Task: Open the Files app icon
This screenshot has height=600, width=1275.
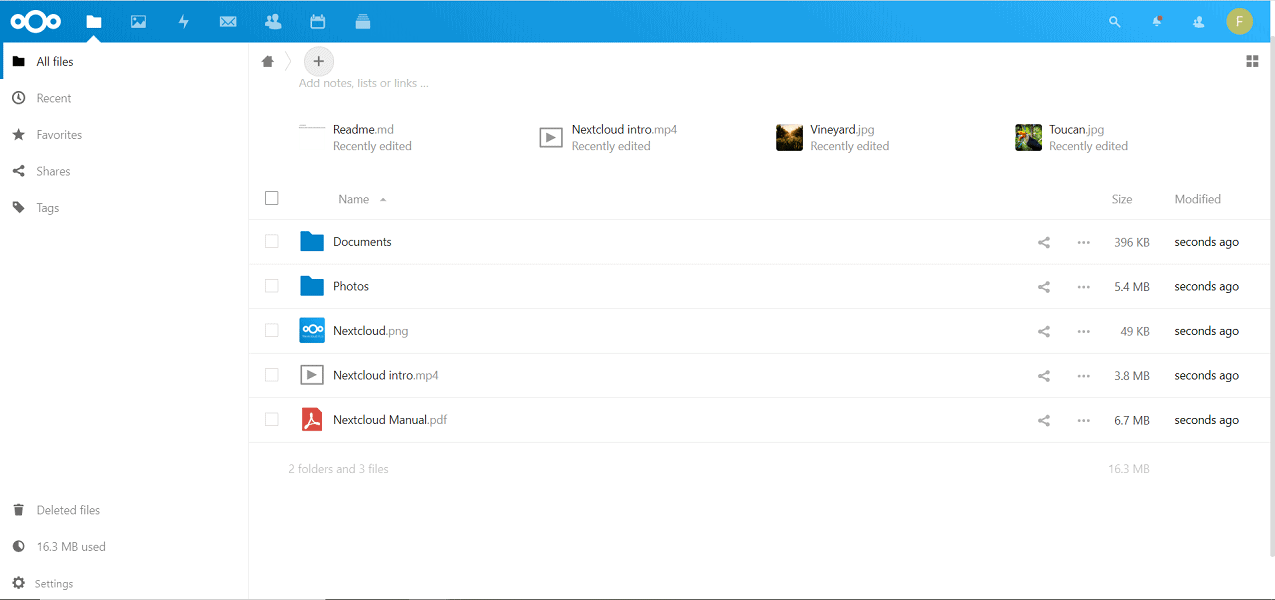Action: pos(94,21)
